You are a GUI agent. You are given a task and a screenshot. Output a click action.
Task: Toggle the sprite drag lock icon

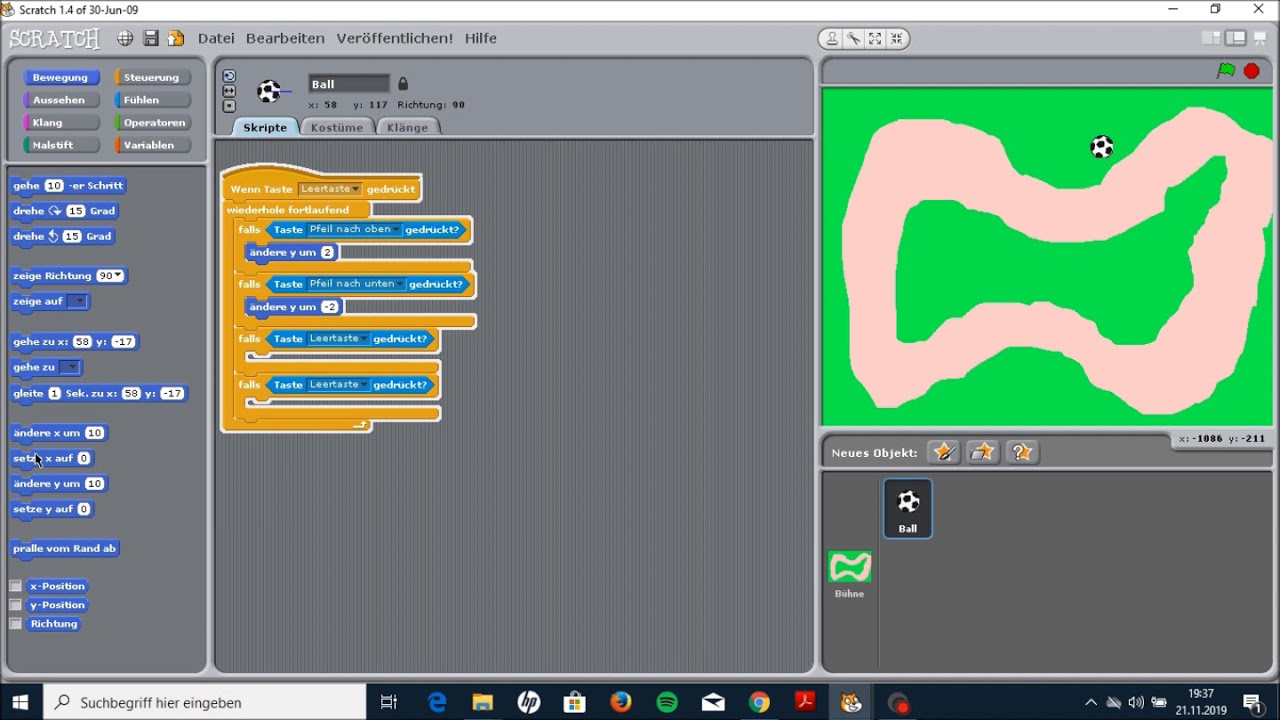[403, 84]
